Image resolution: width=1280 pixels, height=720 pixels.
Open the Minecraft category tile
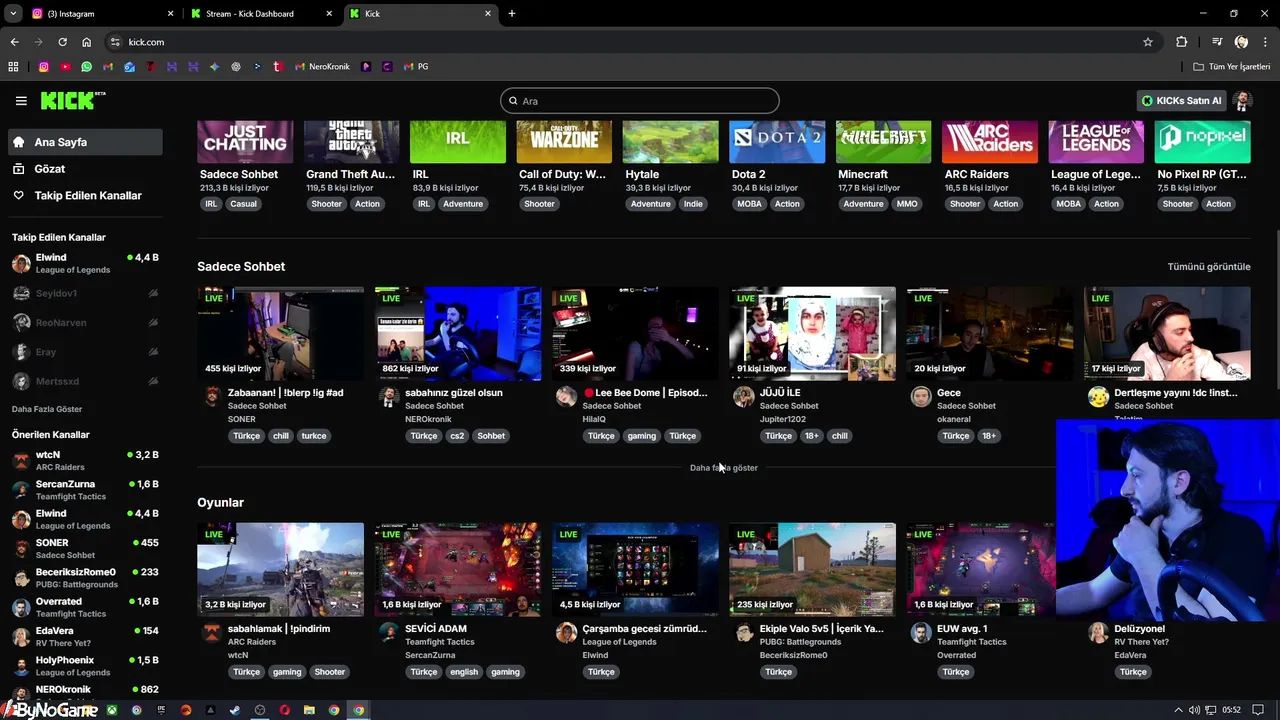coord(883,142)
